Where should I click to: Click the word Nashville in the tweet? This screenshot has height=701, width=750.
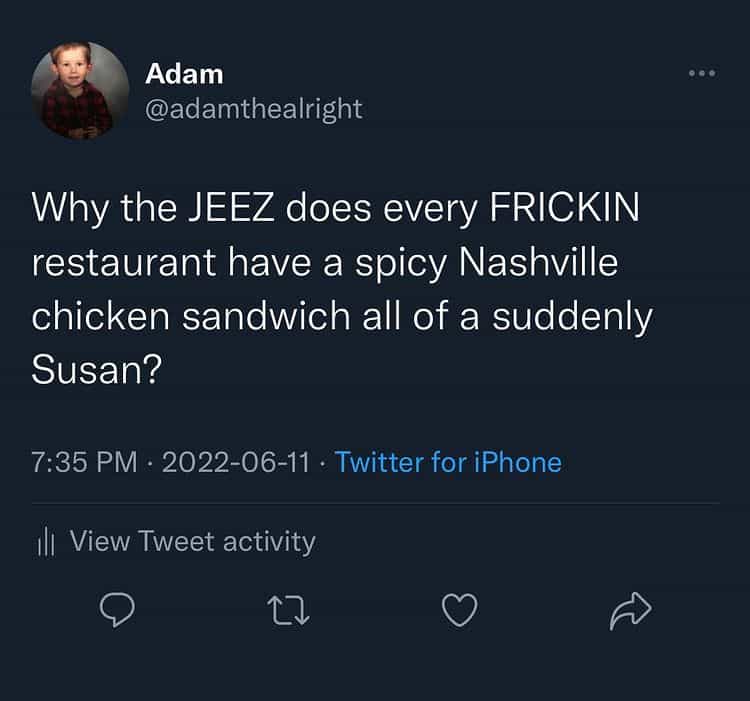[x=538, y=263]
